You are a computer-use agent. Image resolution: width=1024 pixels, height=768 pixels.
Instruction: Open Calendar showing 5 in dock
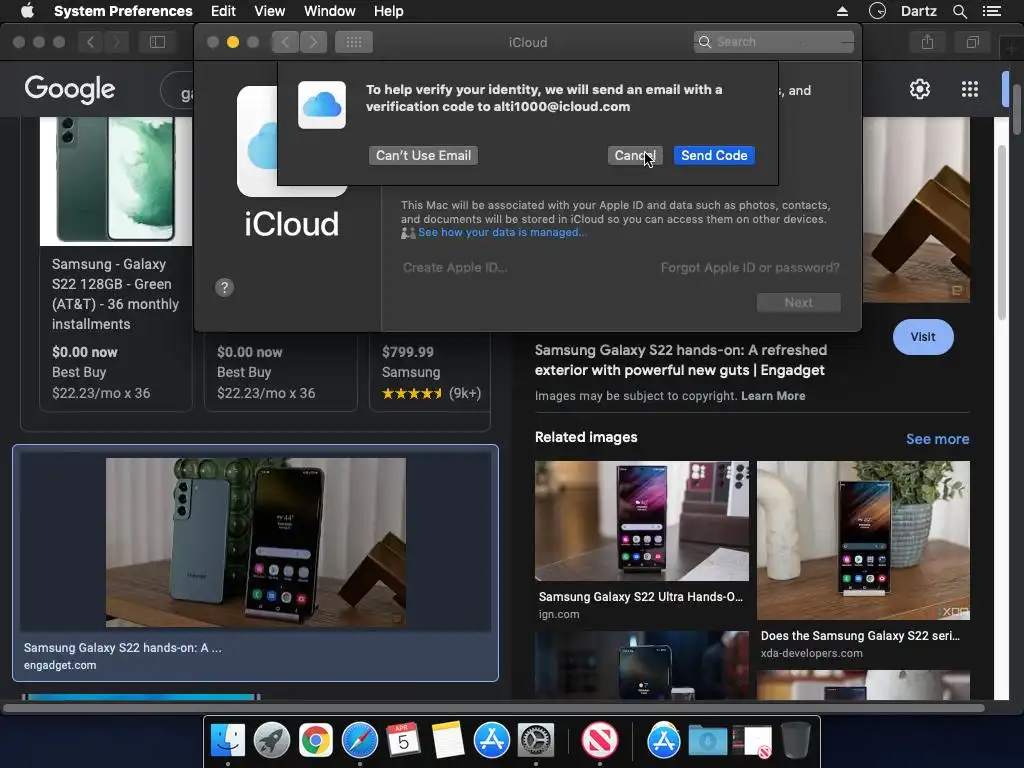coord(403,741)
